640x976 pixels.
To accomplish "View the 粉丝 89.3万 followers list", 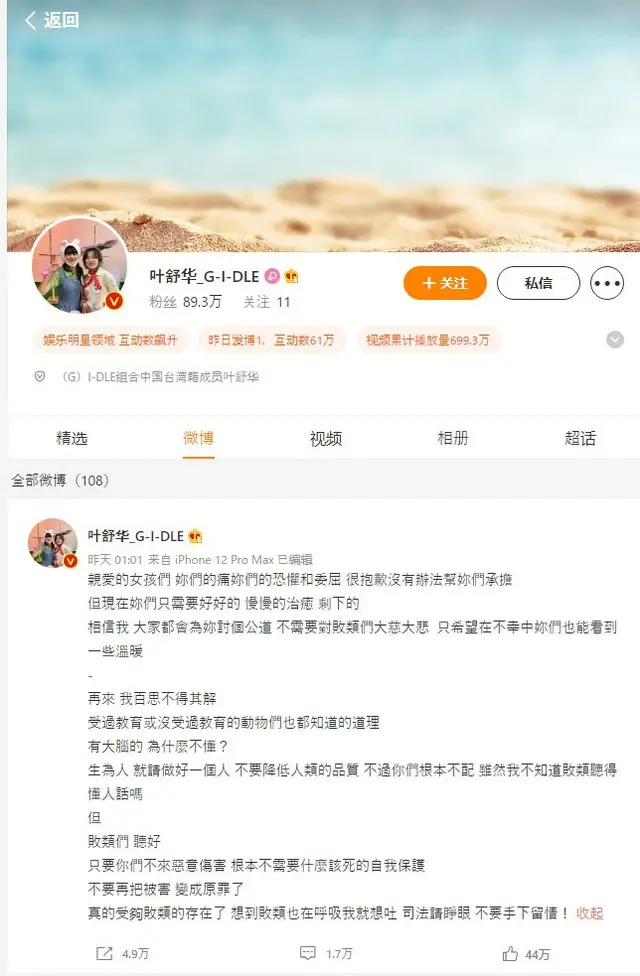I will coord(186,302).
